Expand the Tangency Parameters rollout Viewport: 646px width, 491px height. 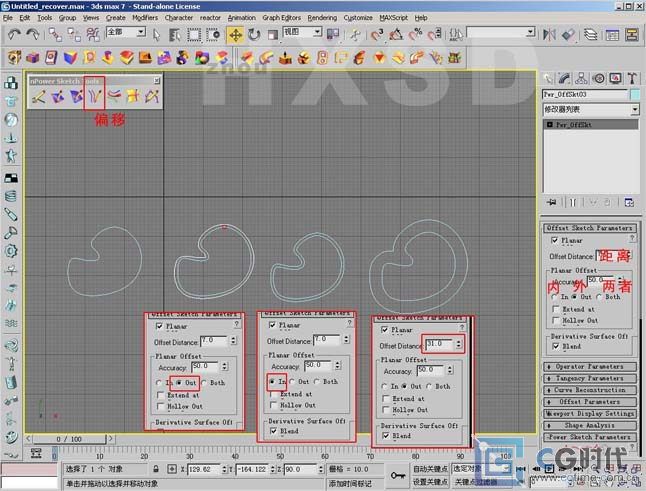[x=590, y=378]
